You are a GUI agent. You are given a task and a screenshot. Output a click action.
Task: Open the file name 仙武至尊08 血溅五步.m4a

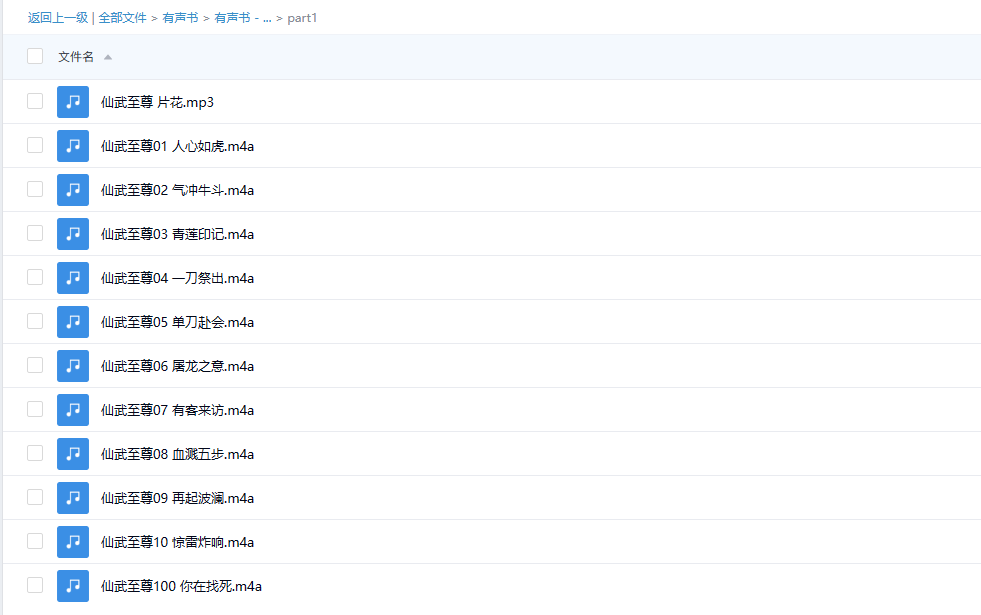[x=177, y=454]
